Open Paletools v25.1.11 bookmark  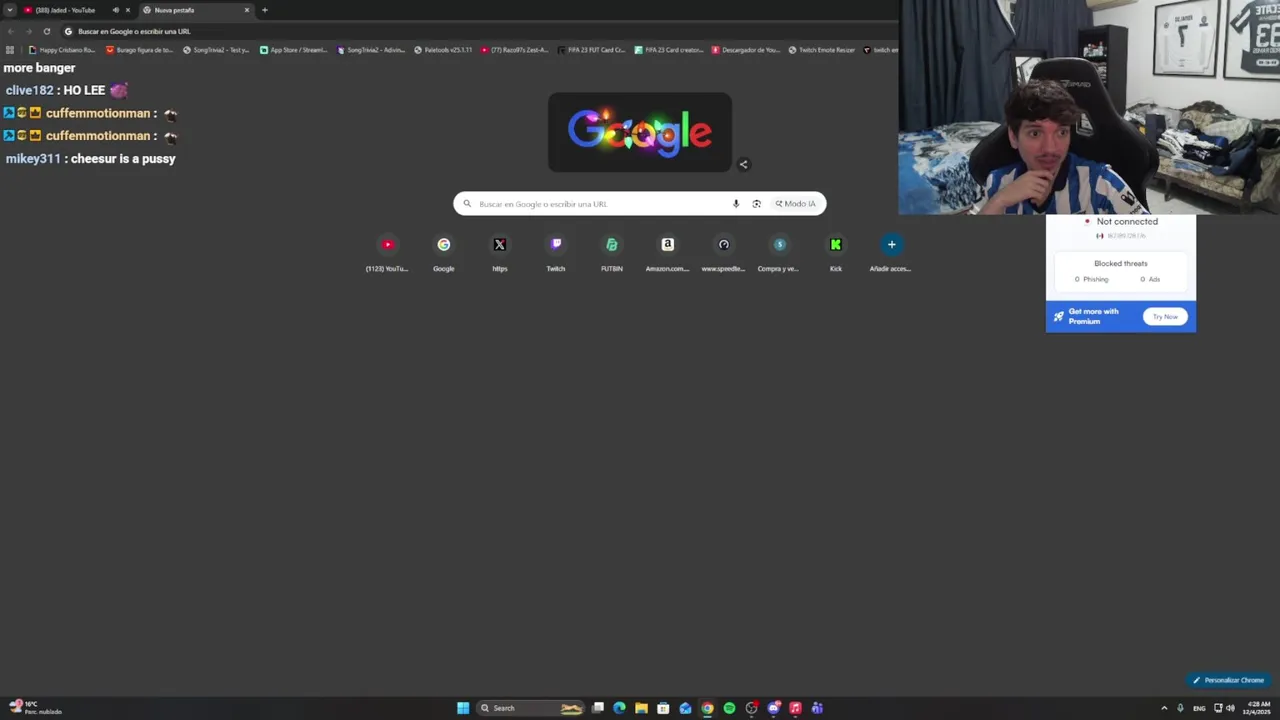coord(443,50)
